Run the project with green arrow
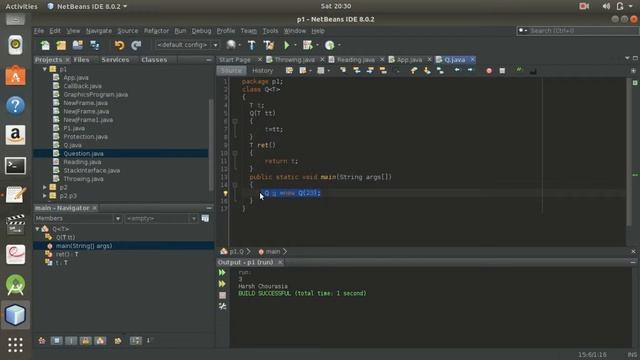 [287, 45]
